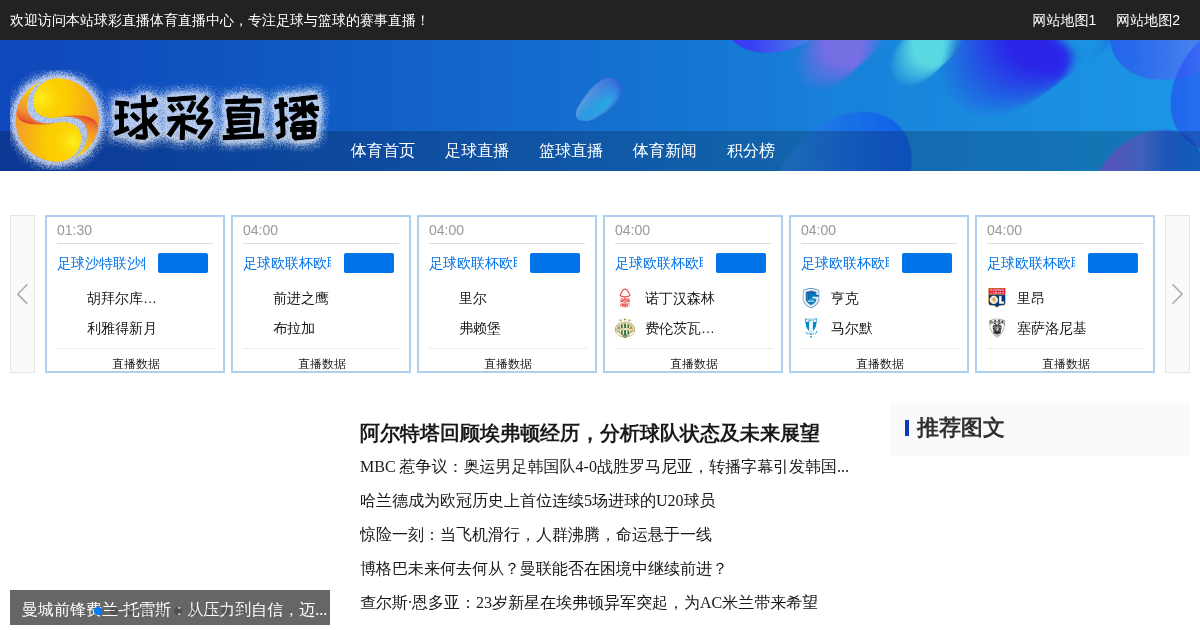
Task: Click the Nottingham Forest (诺丁汉森林) team crest
Action: (x=625, y=298)
